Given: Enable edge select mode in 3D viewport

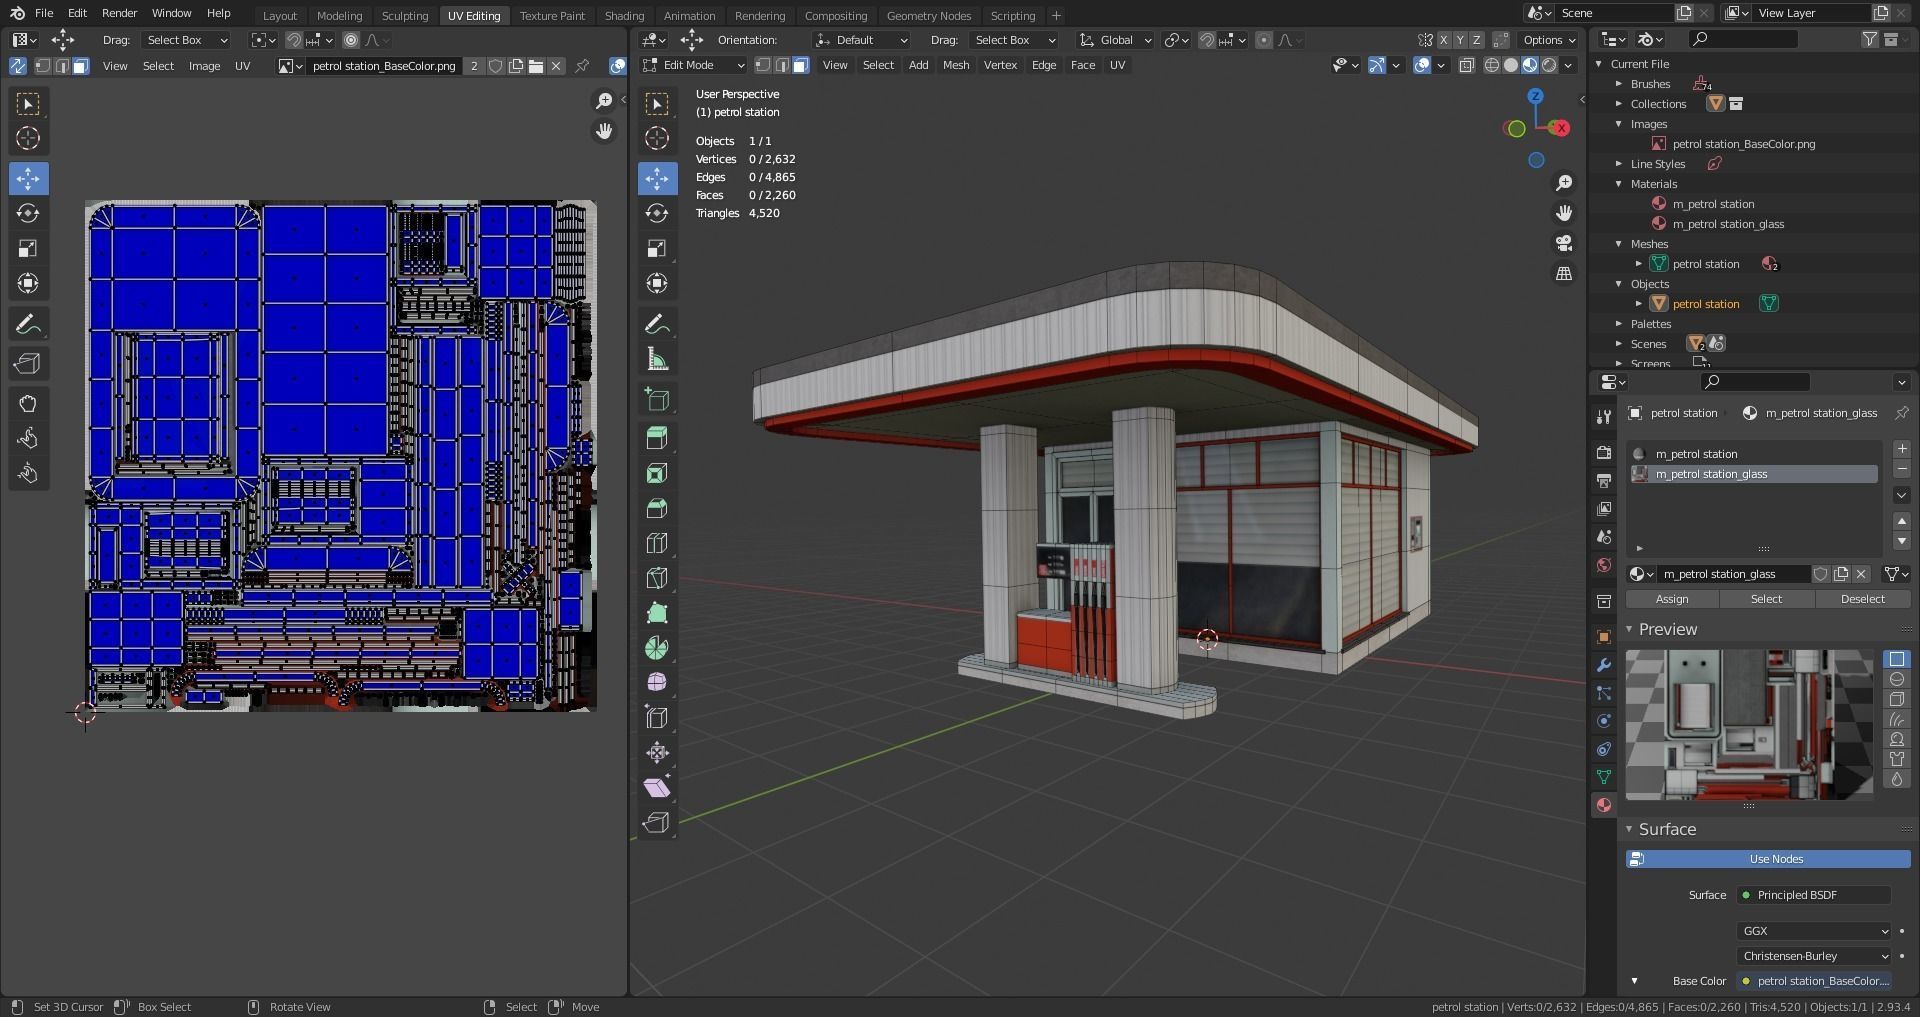Looking at the screenshot, I should (x=782, y=65).
